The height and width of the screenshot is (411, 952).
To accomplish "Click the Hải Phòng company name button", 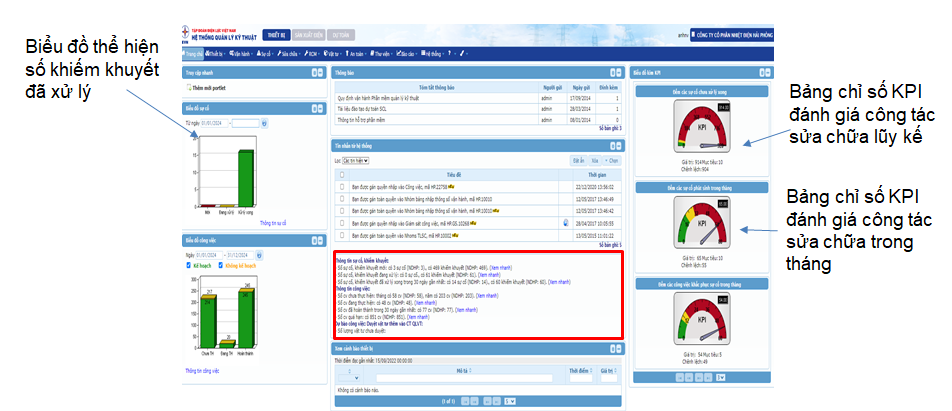I will (733, 35).
